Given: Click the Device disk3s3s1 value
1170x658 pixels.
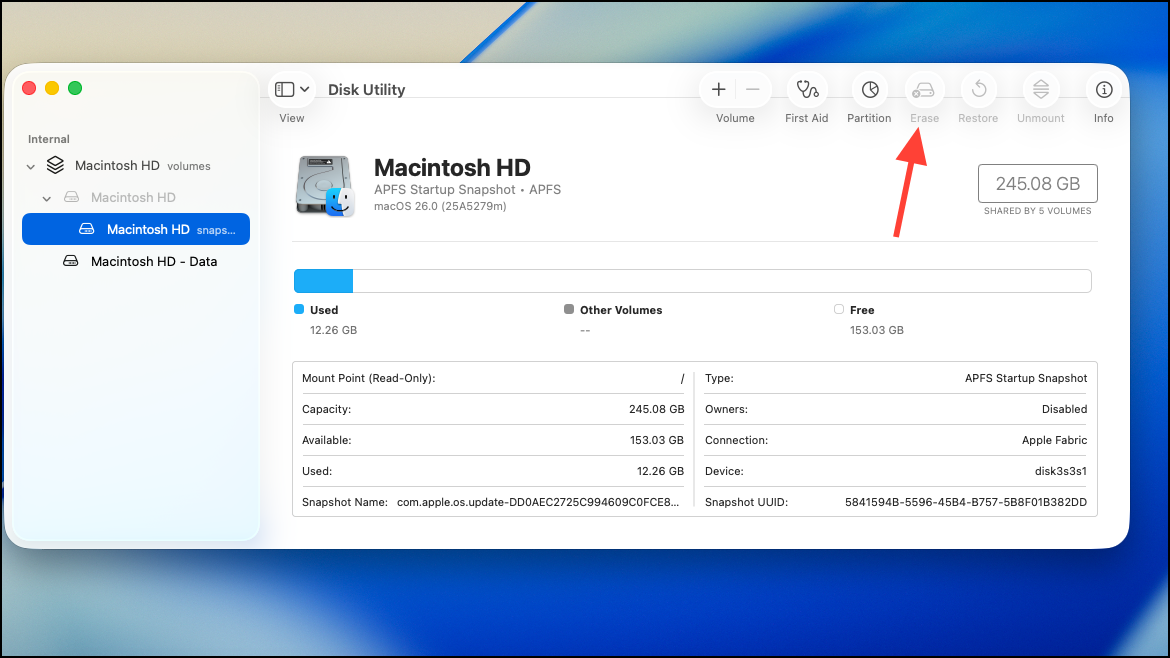Looking at the screenshot, I should tap(1060, 471).
